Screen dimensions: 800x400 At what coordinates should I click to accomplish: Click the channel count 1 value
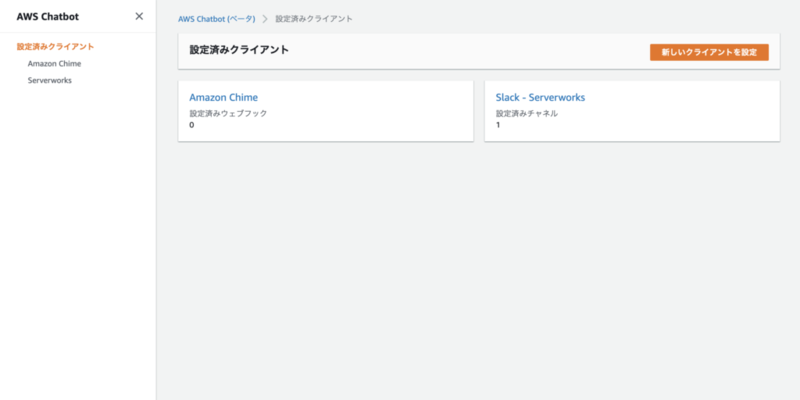click(498, 124)
